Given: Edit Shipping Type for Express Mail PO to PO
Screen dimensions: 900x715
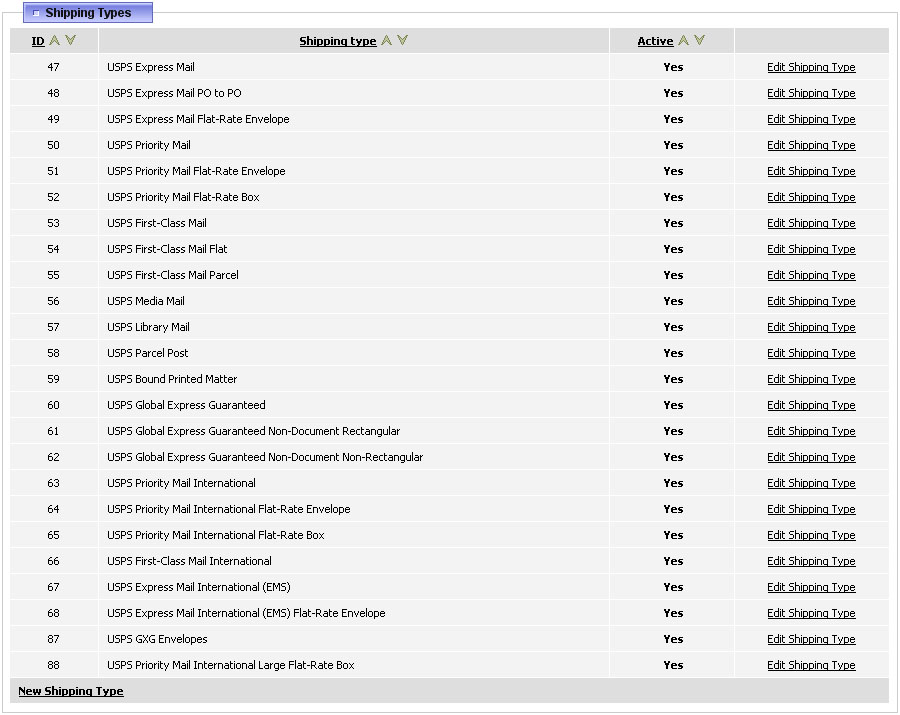Looking at the screenshot, I should pyautogui.click(x=811, y=93).
